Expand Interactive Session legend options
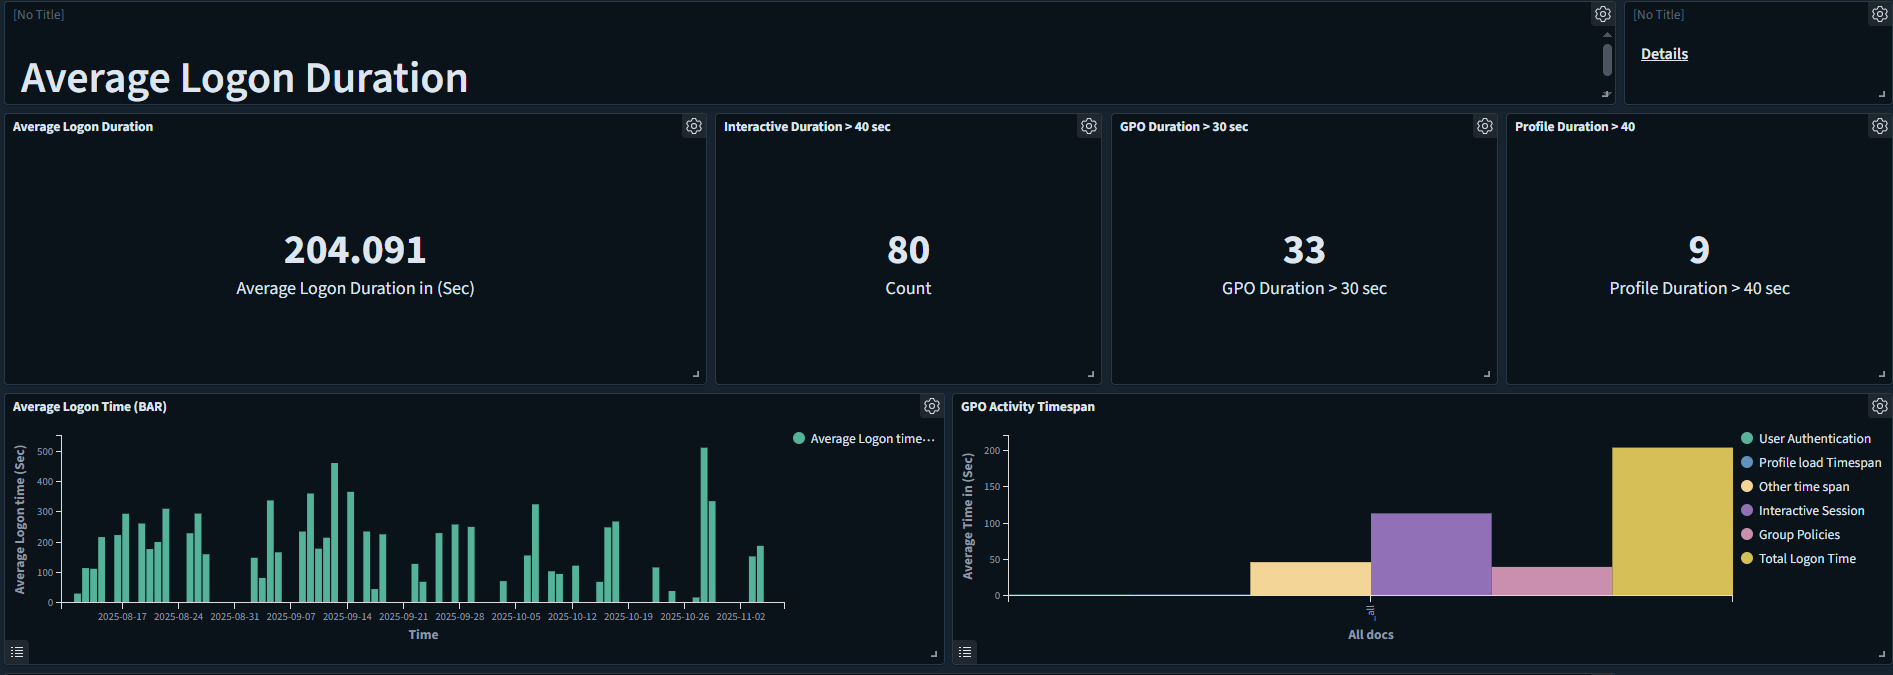1893x675 pixels. (1811, 511)
